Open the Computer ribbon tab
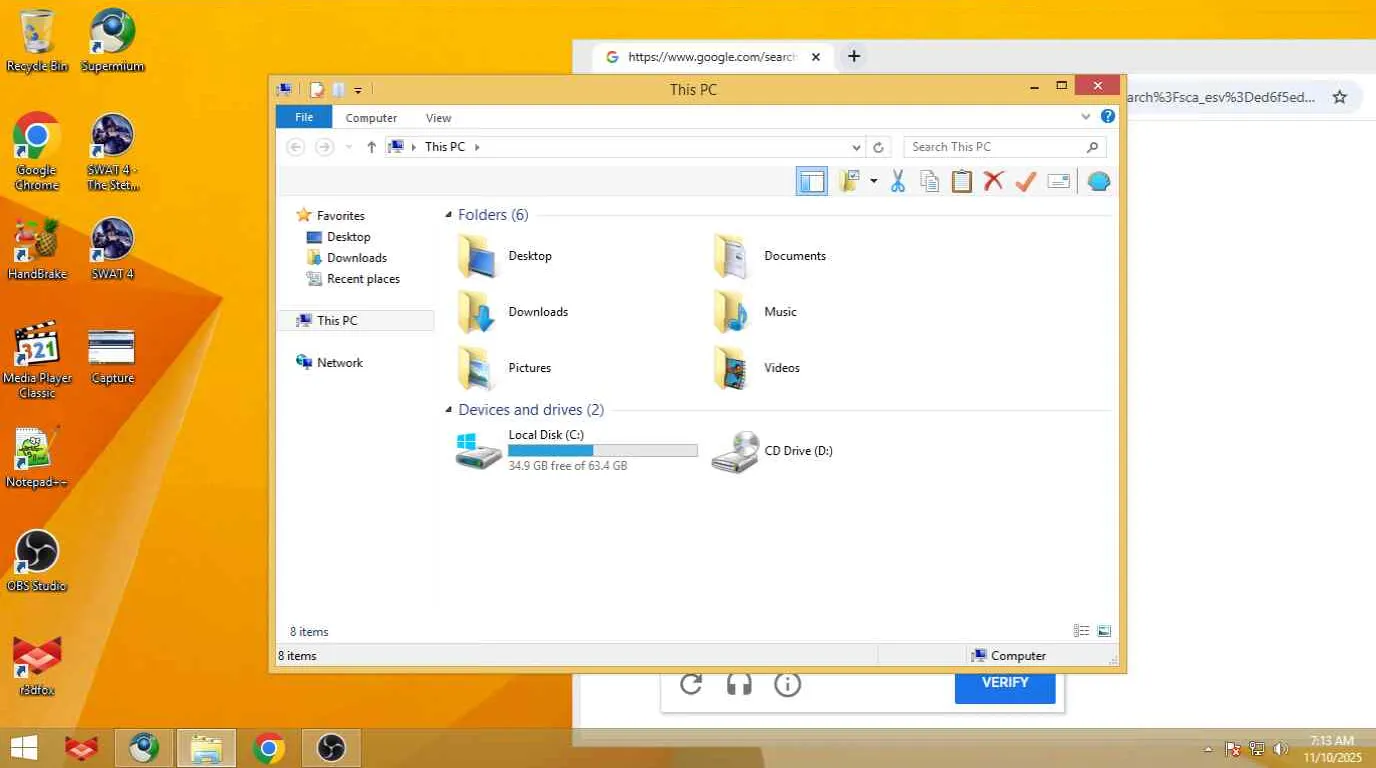 (371, 118)
